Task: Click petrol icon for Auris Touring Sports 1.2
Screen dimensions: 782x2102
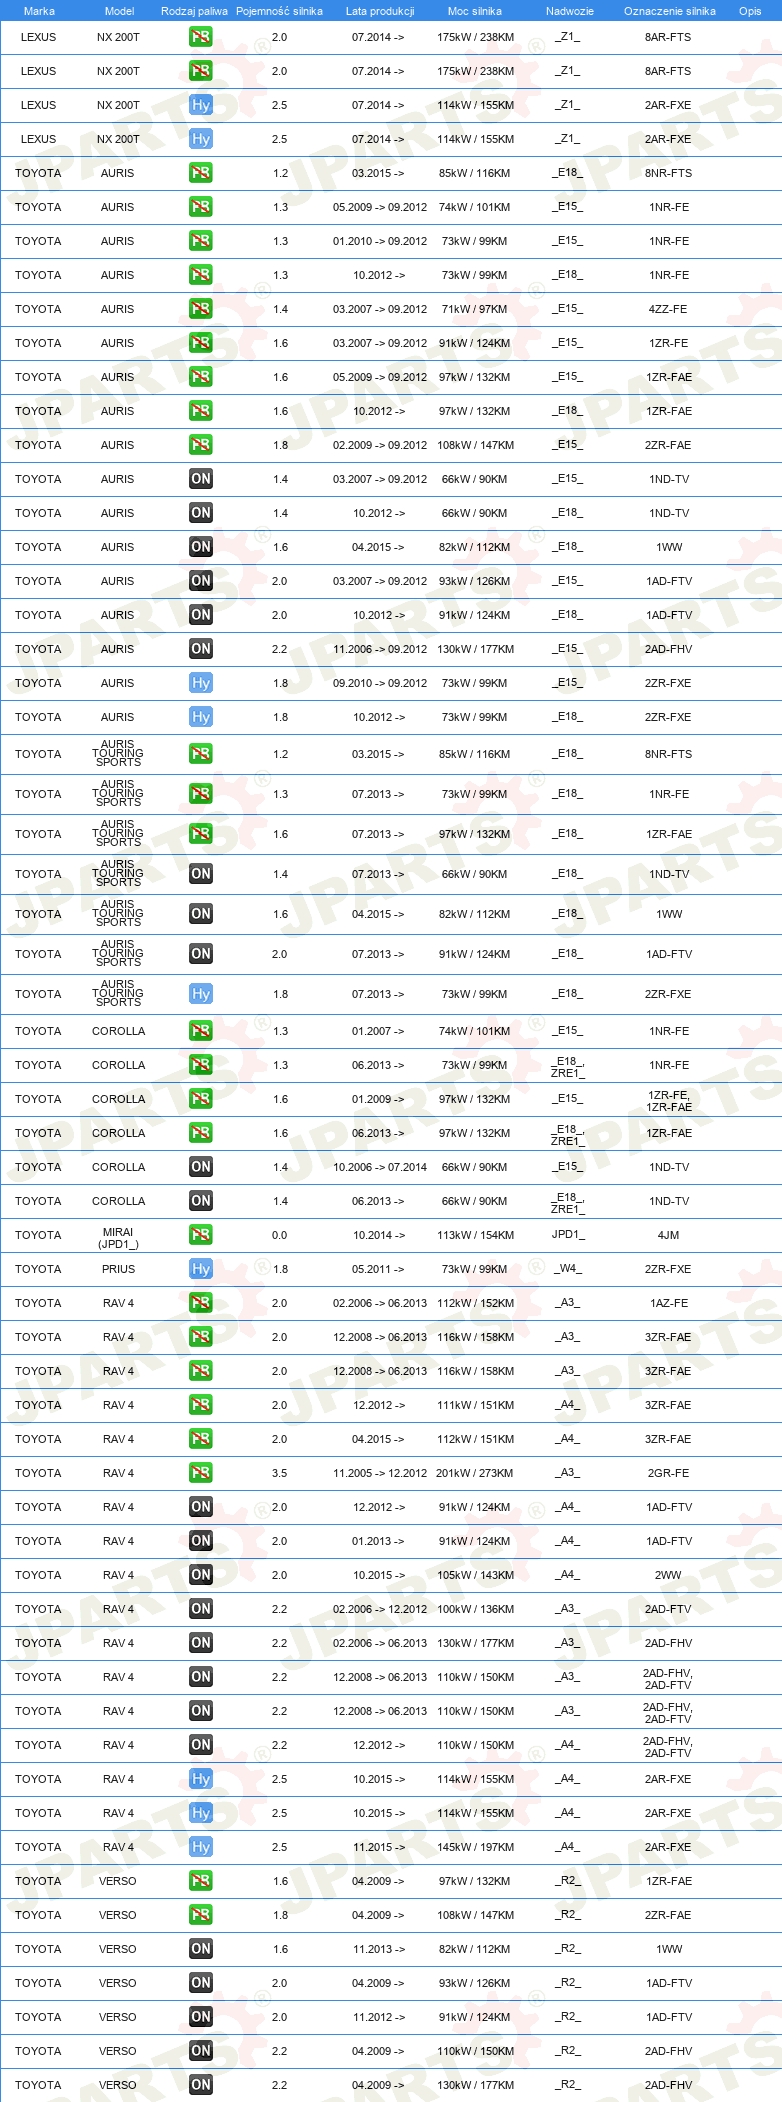Action: point(201,754)
